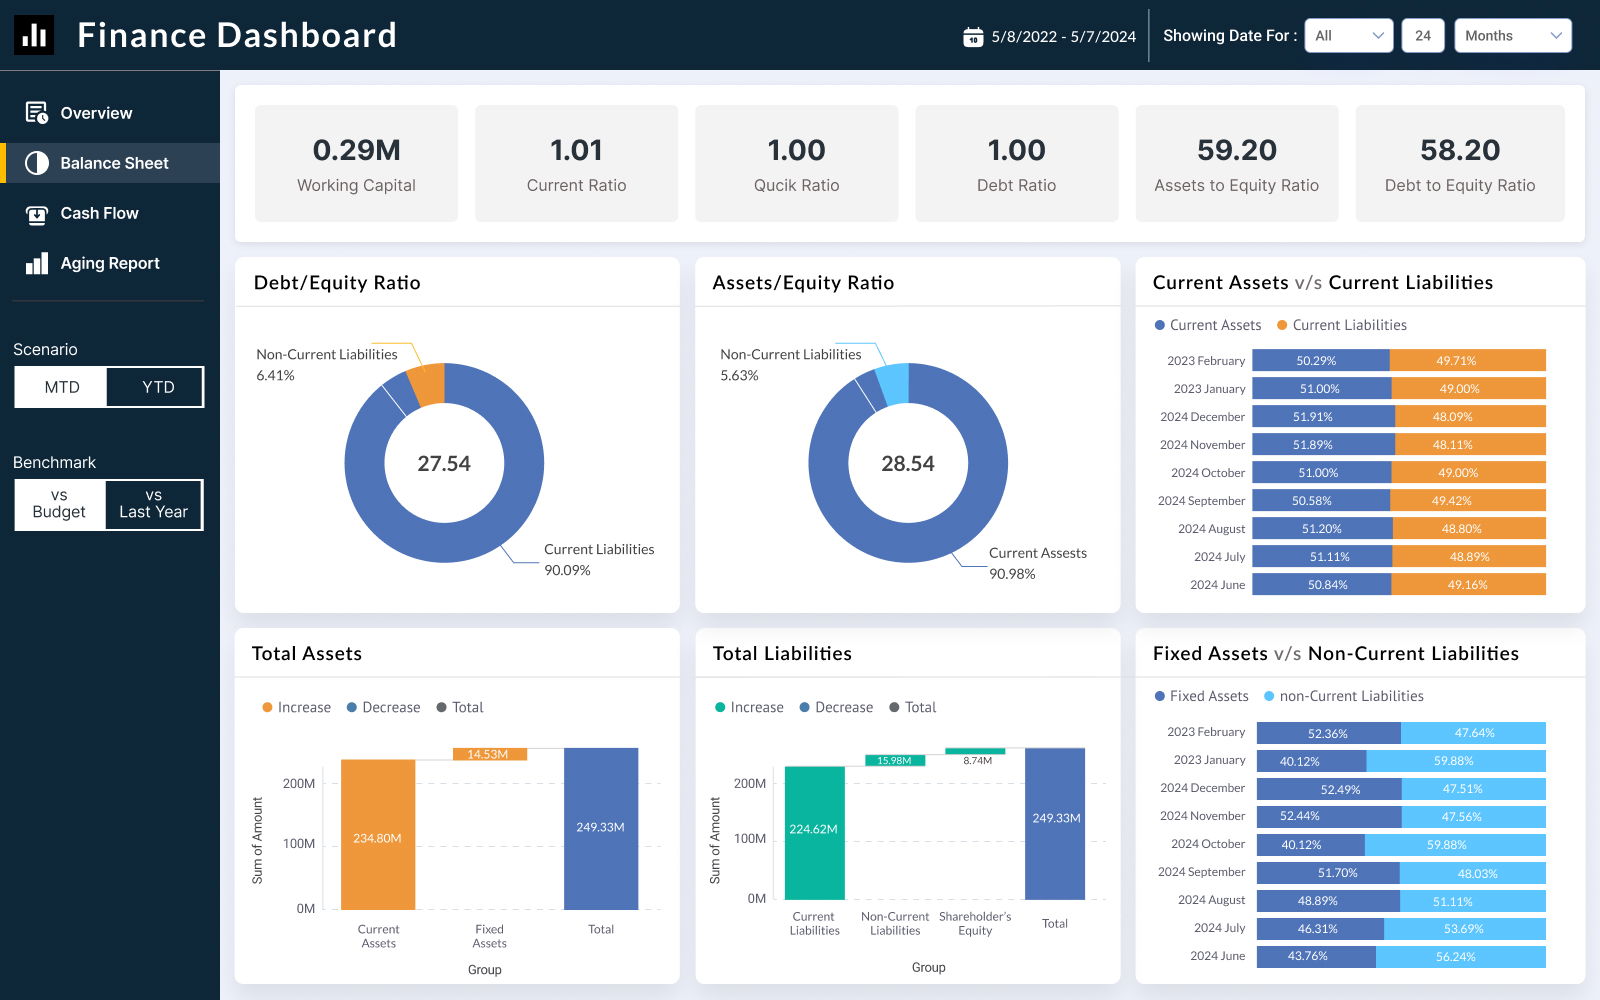Viewport: 1600px width, 1000px height.
Task: Click the Overview sidebar icon
Action: [37, 113]
